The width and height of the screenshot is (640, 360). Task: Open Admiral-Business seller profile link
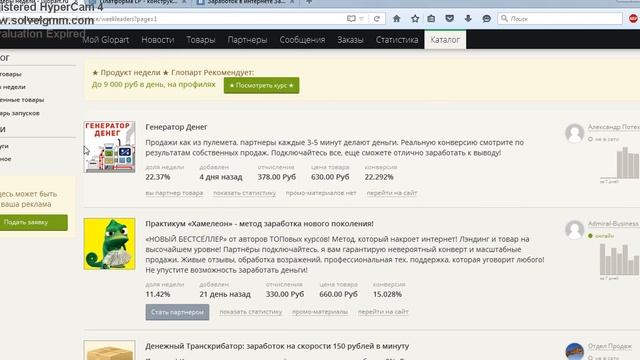[x=613, y=224]
